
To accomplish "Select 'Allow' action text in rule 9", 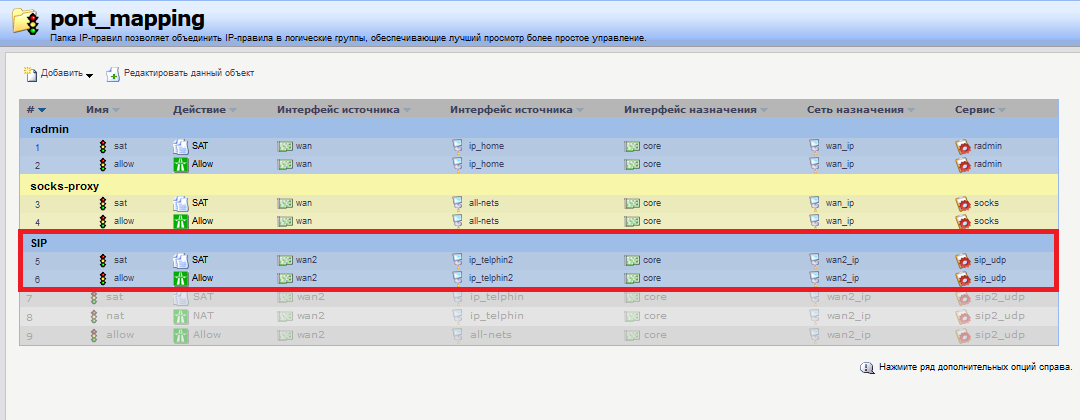I will pyautogui.click(x=207, y=335).
